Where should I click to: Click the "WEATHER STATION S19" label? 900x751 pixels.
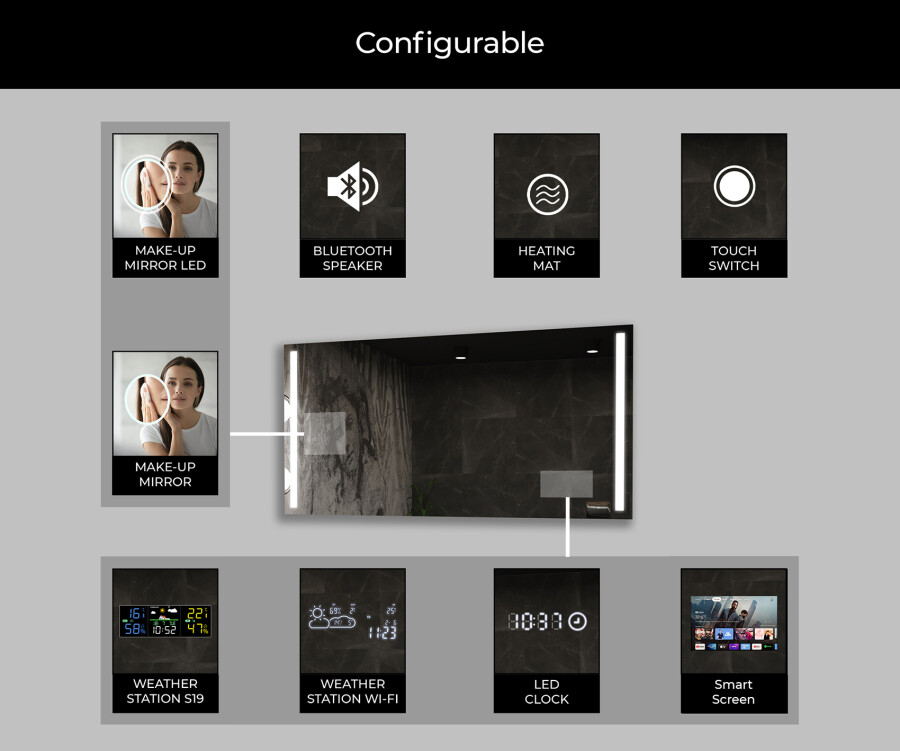click(165, 692)
